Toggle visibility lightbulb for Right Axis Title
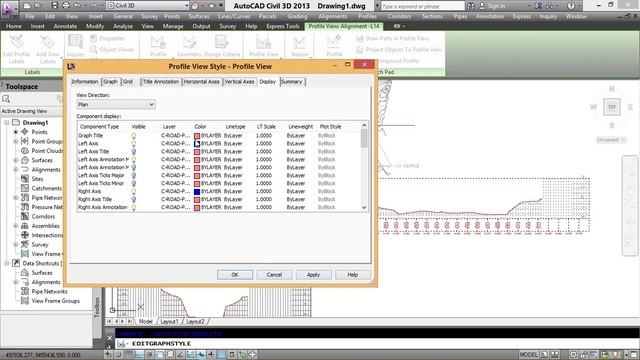The height and width of the screenshot is (360, 640). click(133, 199)
